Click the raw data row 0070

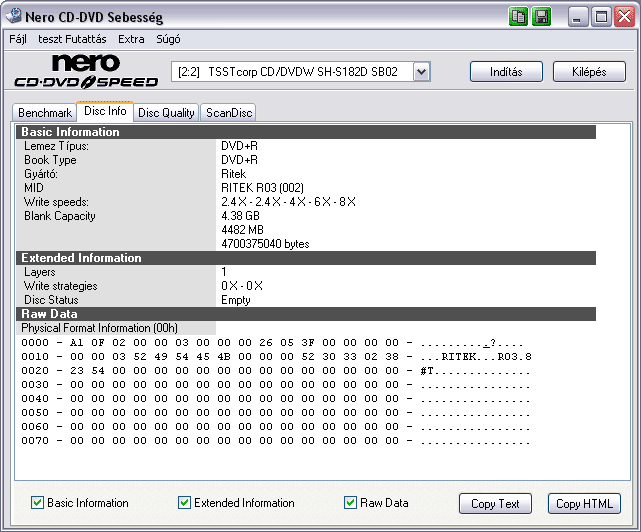[x=275, y=441]
